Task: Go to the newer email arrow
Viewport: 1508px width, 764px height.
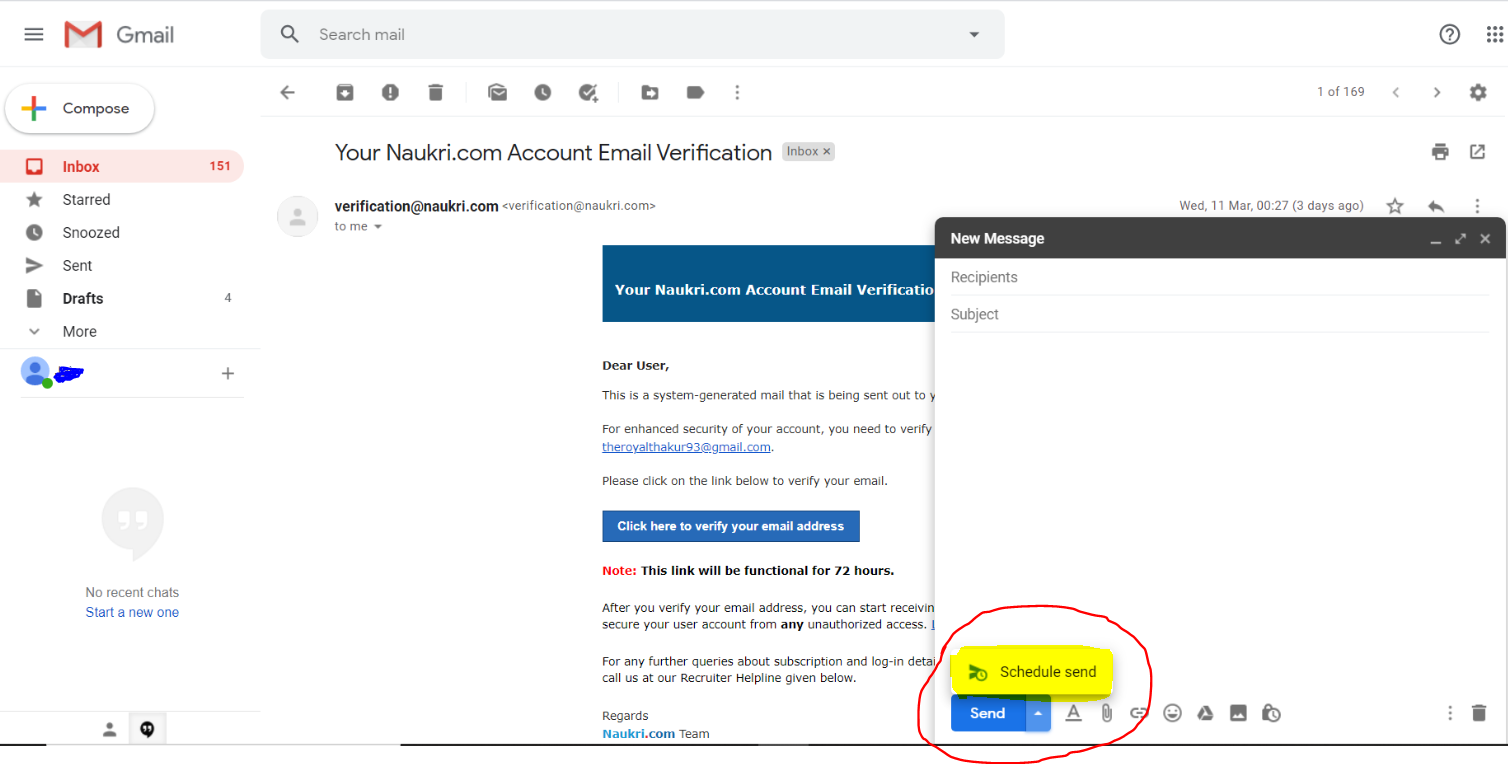Action: tap(1396, 92)
